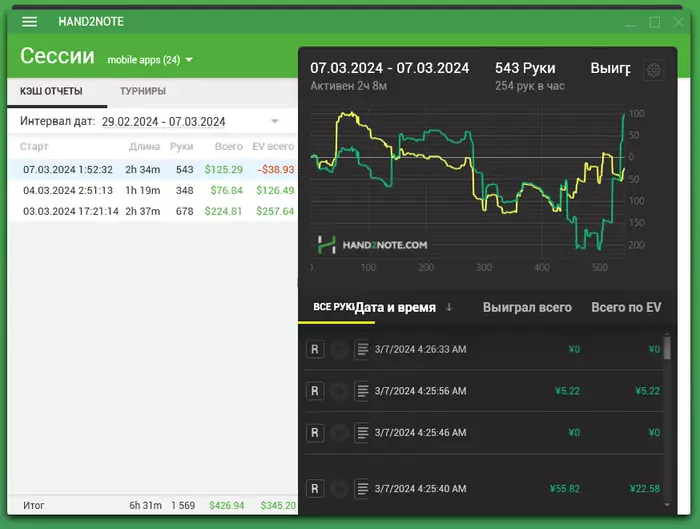Image resolution: width=700 pixels, height=529 pixels.
Task: Click the hands list scrollbar thumb
Action: (667, 348)
